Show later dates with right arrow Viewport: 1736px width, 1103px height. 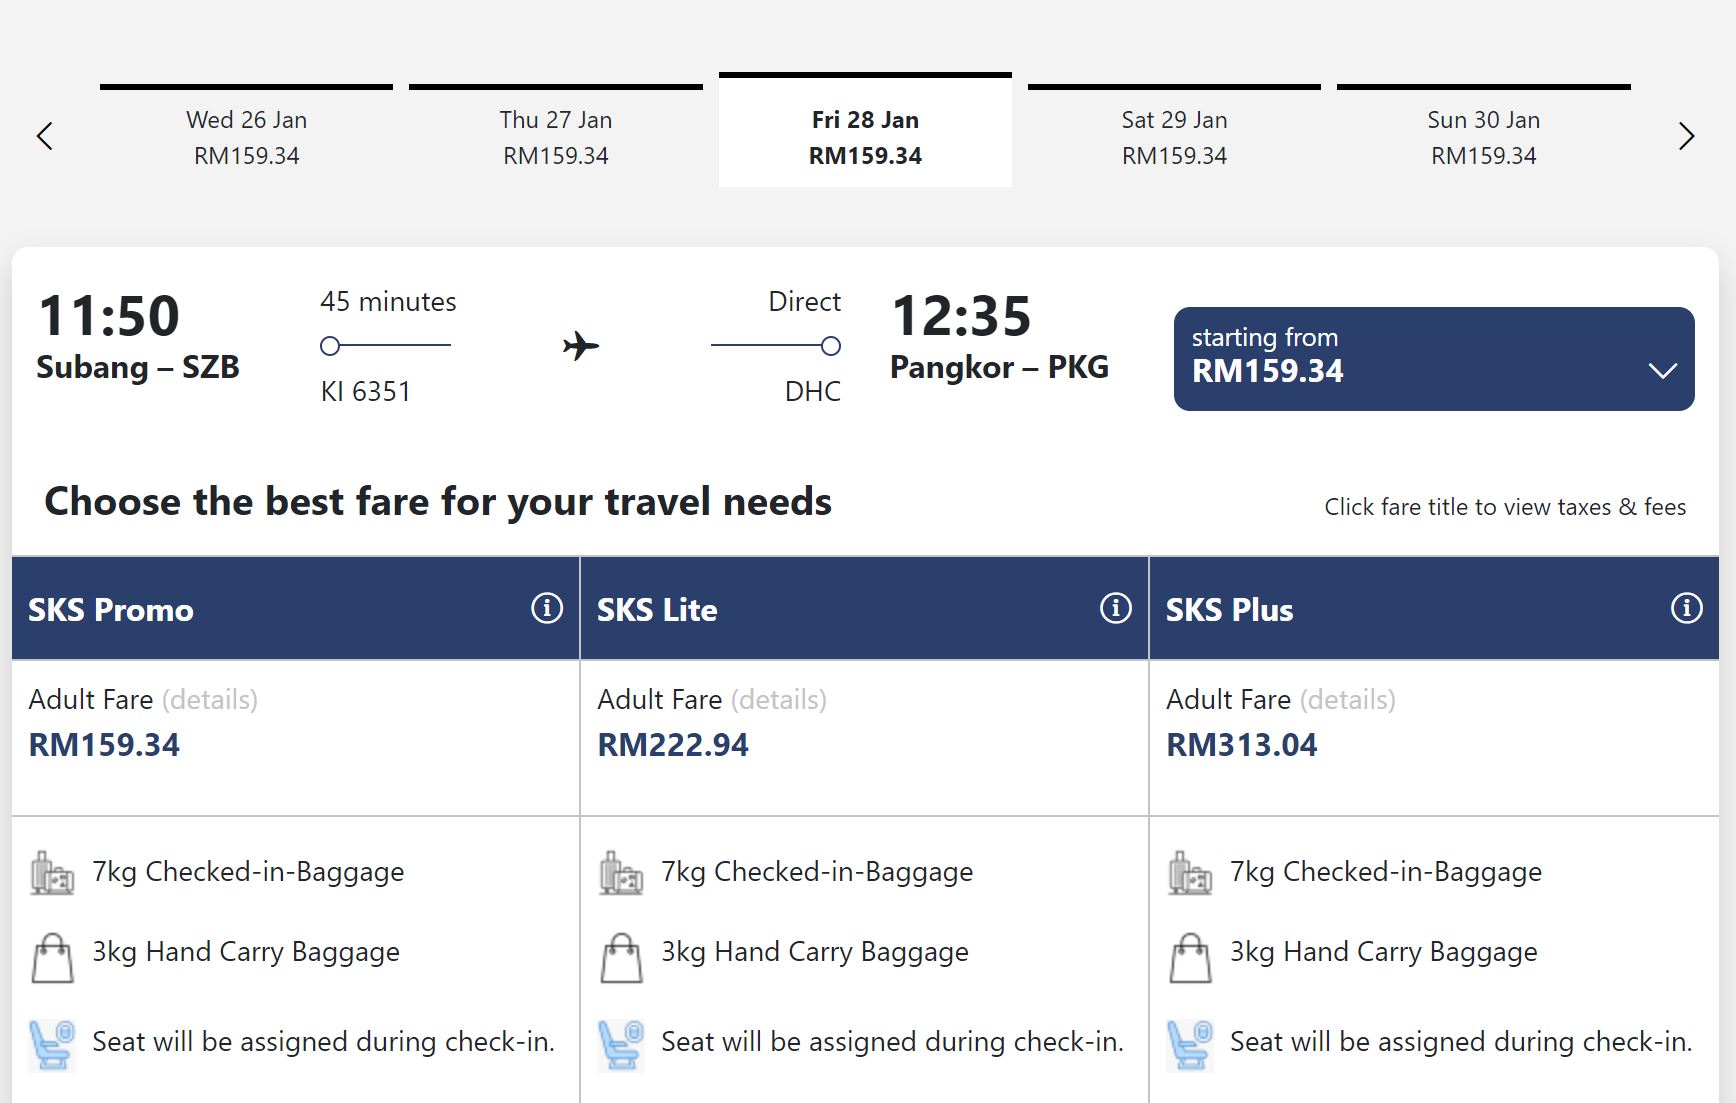point(1686,136)
